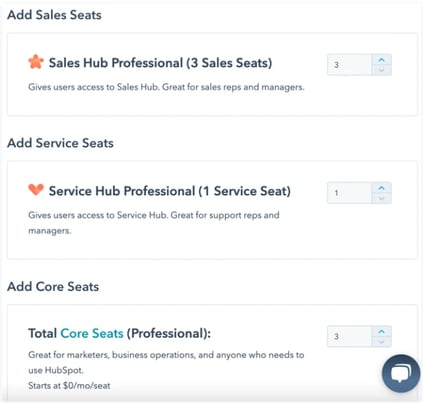Focus the Sales Hub seats number field

[350, 65]
